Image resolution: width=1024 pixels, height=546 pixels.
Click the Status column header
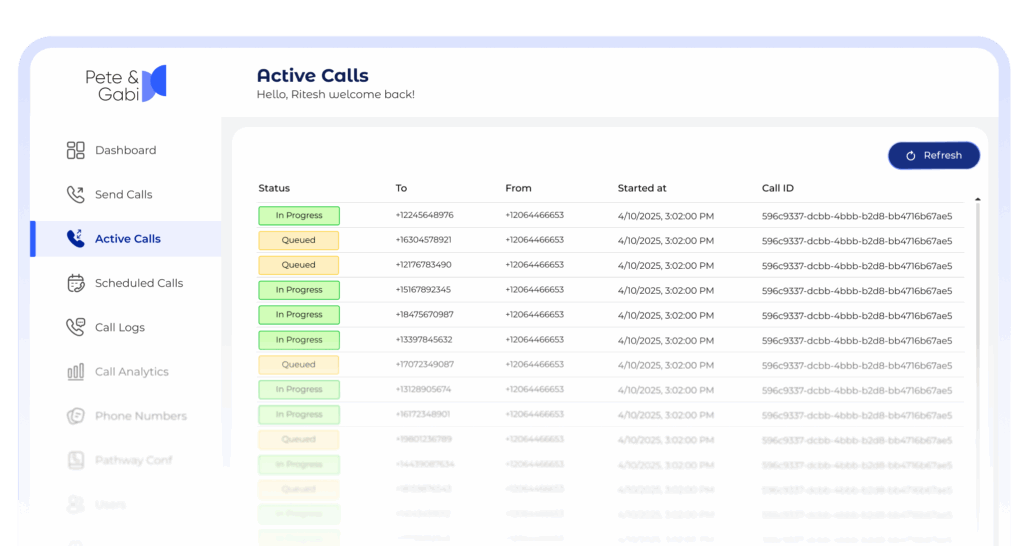coord(274,188)
